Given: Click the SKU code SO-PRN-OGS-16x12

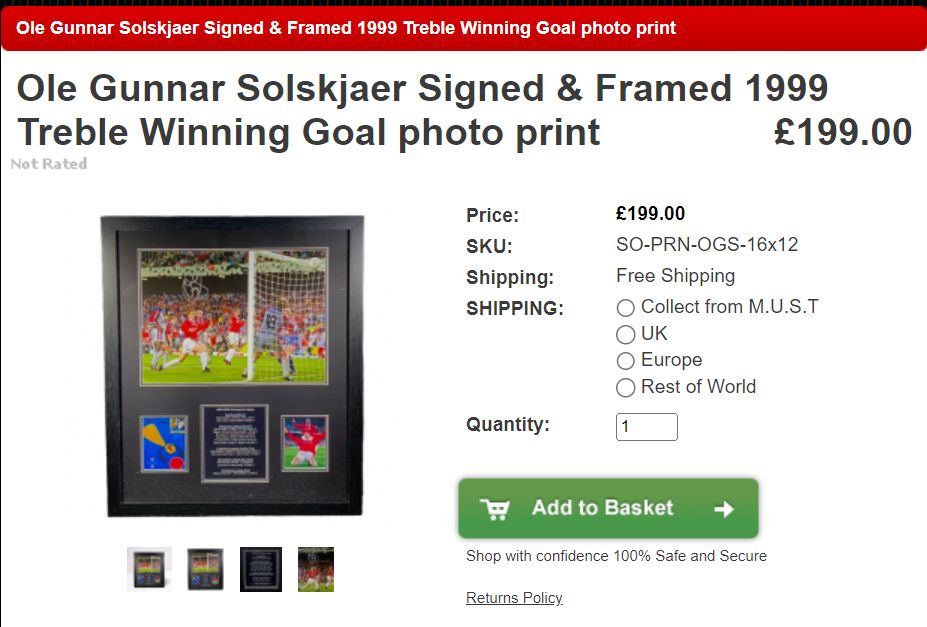Looking at the screenshot, I should point(706,245).
